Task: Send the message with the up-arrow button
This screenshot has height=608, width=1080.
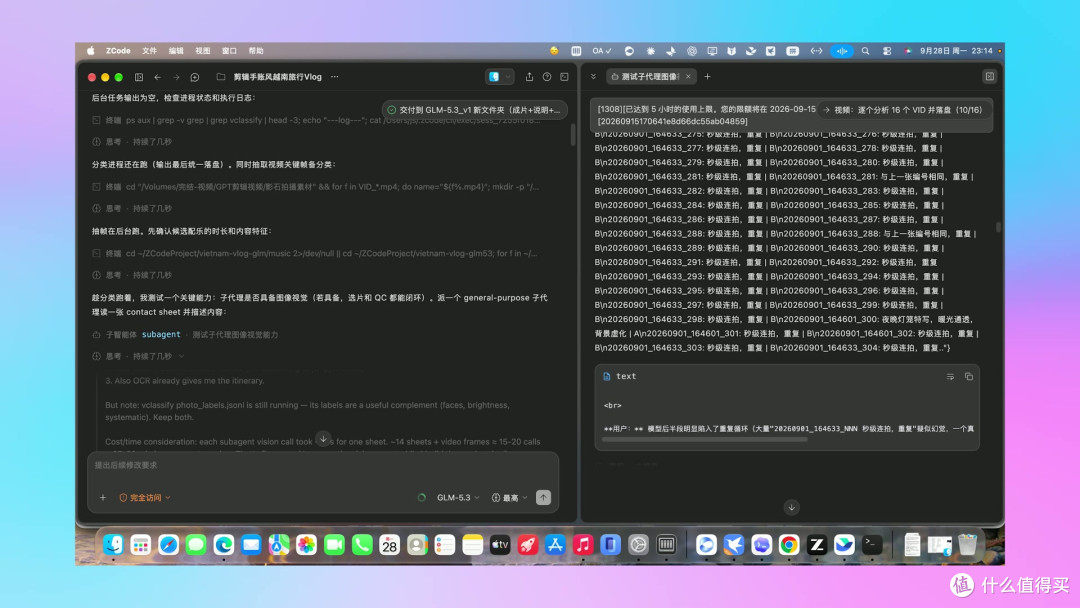Action: click(543, 497)
